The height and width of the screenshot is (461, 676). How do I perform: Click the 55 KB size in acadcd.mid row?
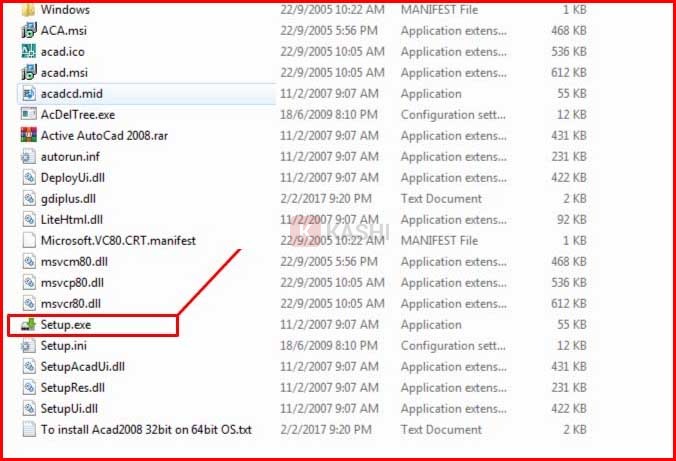[x=571, y=94]
